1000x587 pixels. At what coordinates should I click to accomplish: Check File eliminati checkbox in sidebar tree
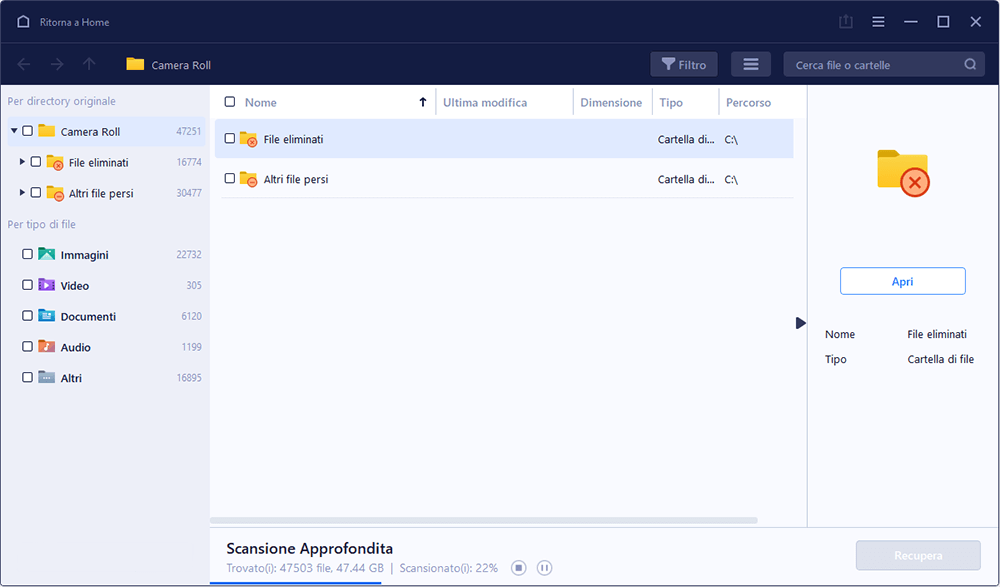click(x=36, y=162)
